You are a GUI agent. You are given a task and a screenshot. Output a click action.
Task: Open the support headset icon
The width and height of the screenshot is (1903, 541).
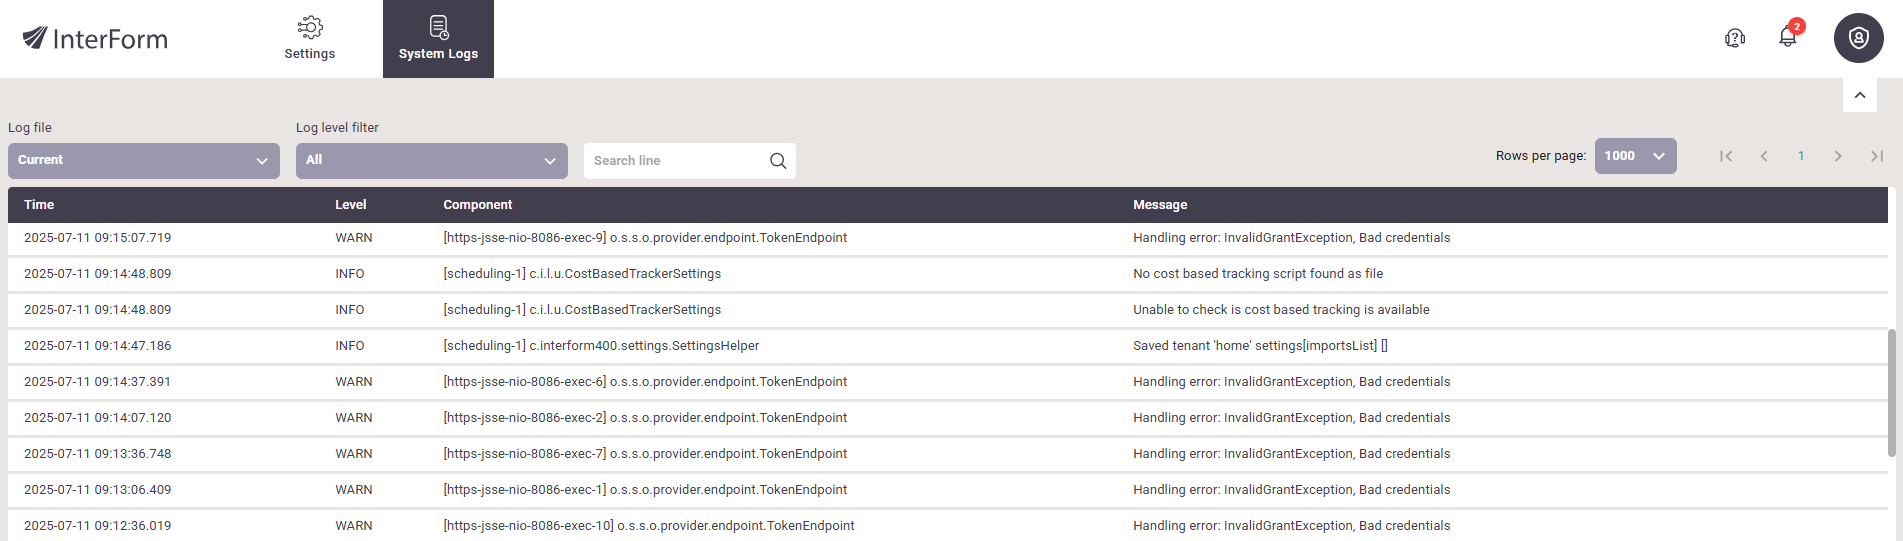[x=1735, y=38]
